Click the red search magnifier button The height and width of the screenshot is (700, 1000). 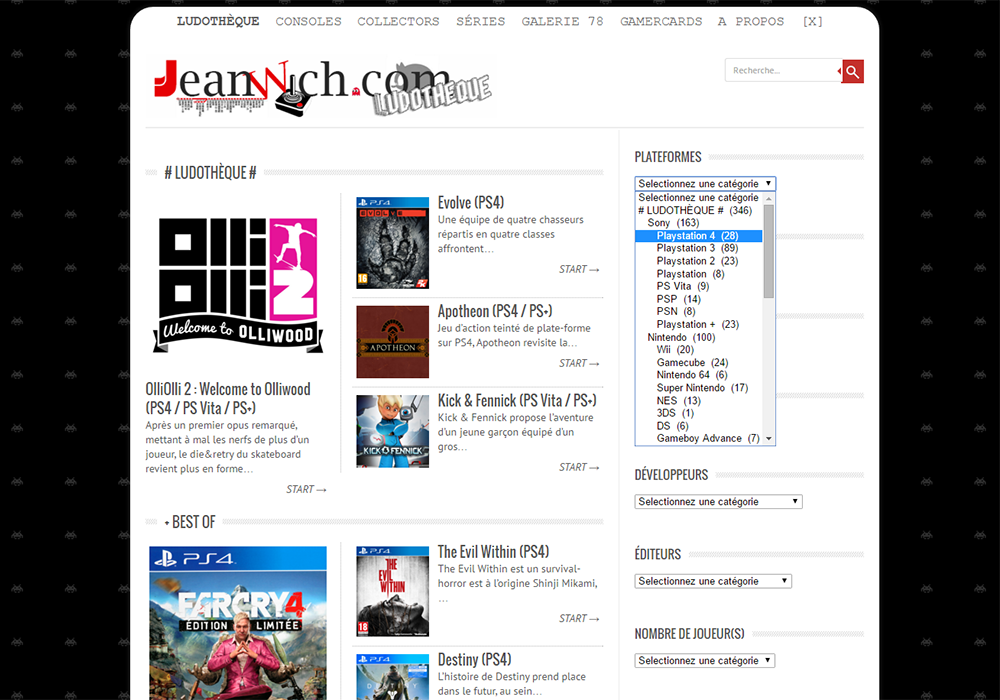click(852, 71)
